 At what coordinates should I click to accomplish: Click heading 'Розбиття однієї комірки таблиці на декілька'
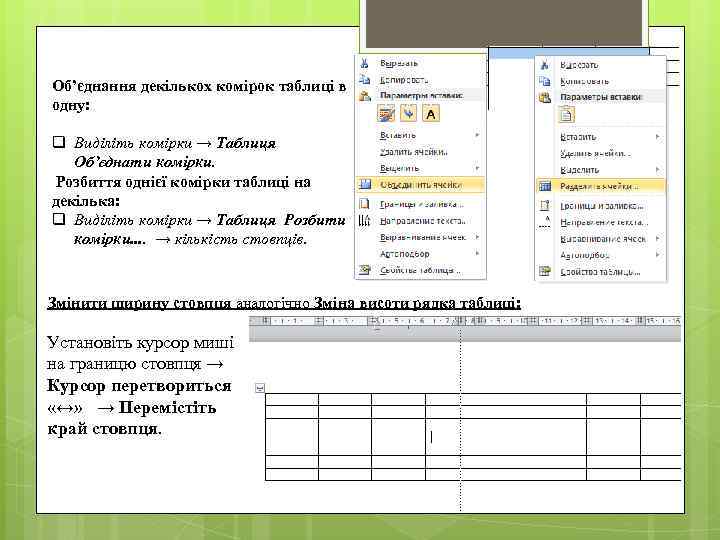click(181, 191)
